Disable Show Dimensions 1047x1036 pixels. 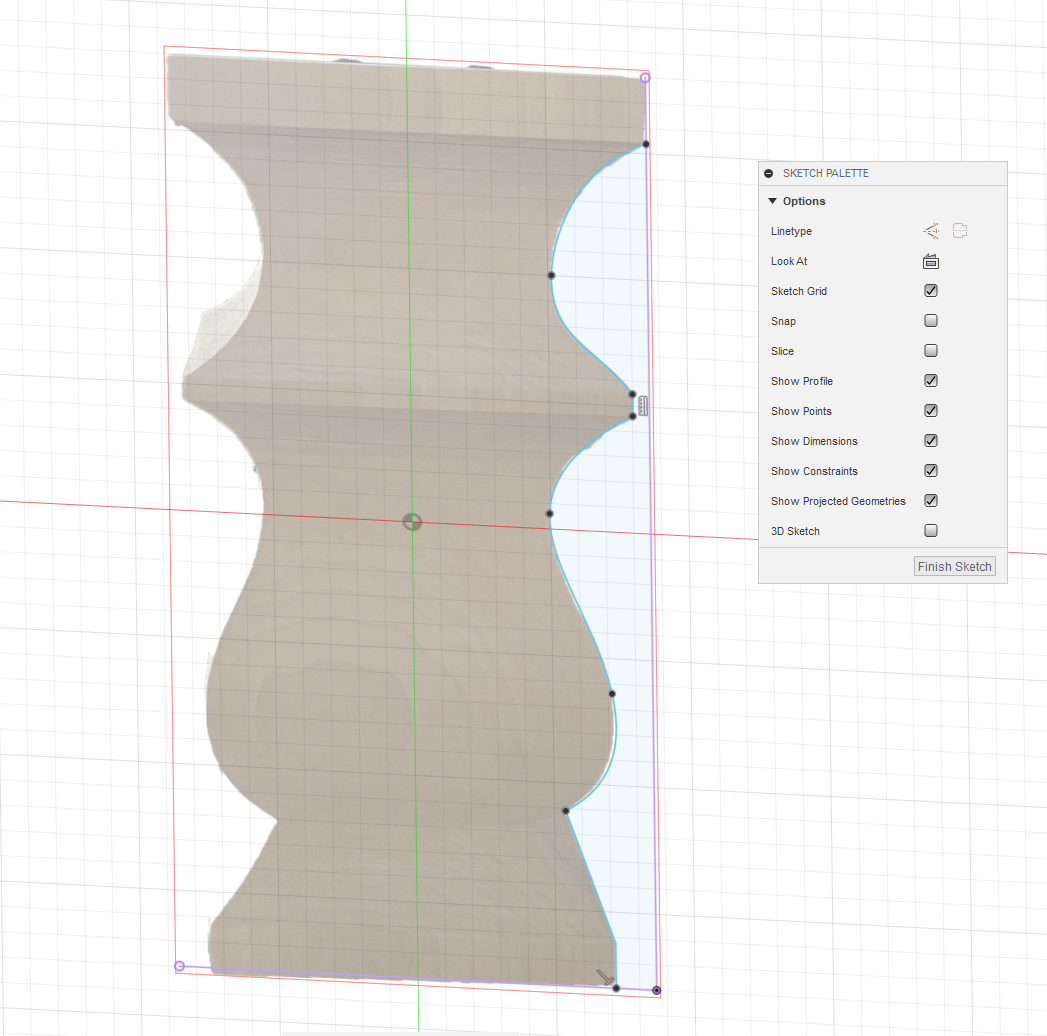pos(930,440)
